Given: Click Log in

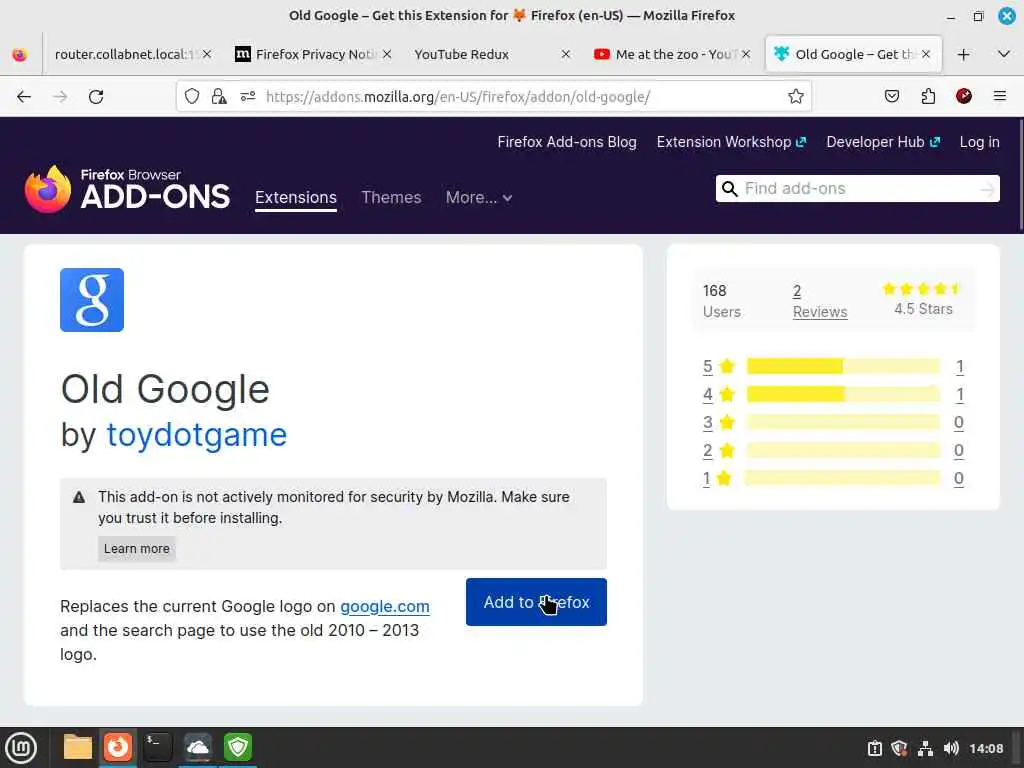Looking at the screenshot, I should (x=979, y=142).
